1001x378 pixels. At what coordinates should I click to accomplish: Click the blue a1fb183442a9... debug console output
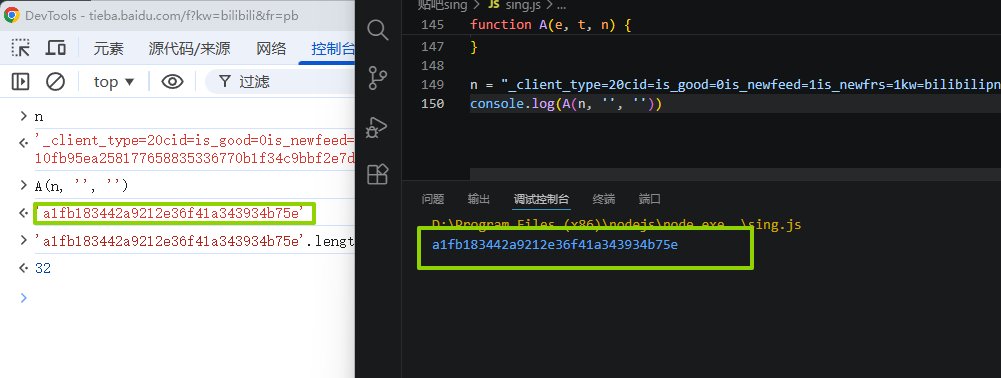[x=555, y=245]
